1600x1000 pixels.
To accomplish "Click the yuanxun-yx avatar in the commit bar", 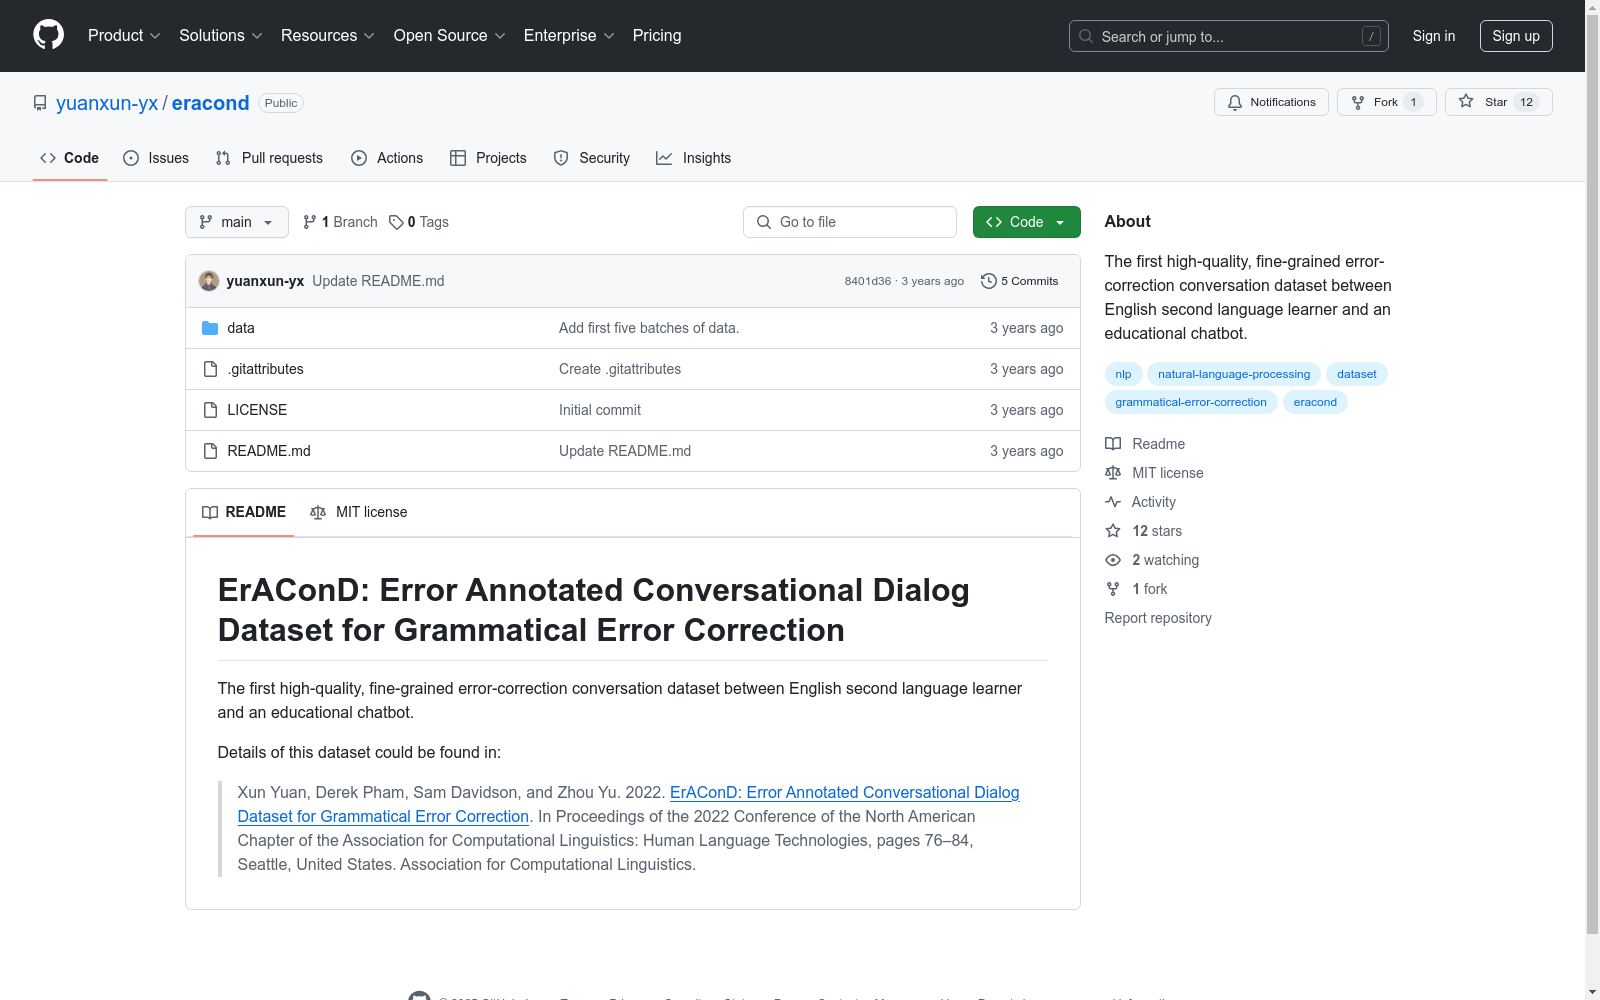I will tap(209, 281).
